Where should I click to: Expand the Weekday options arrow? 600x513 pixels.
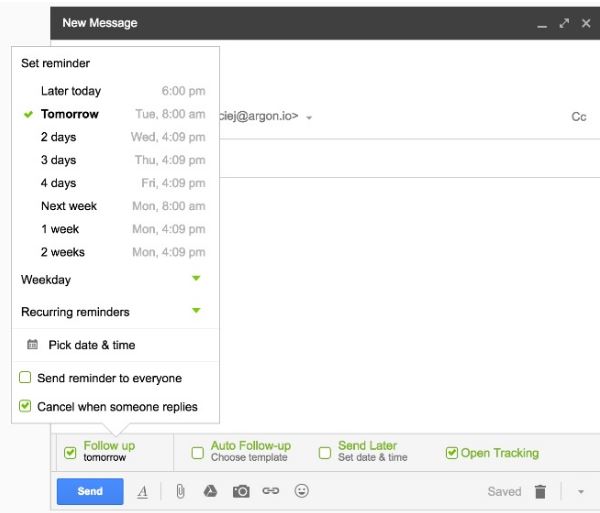196,279
